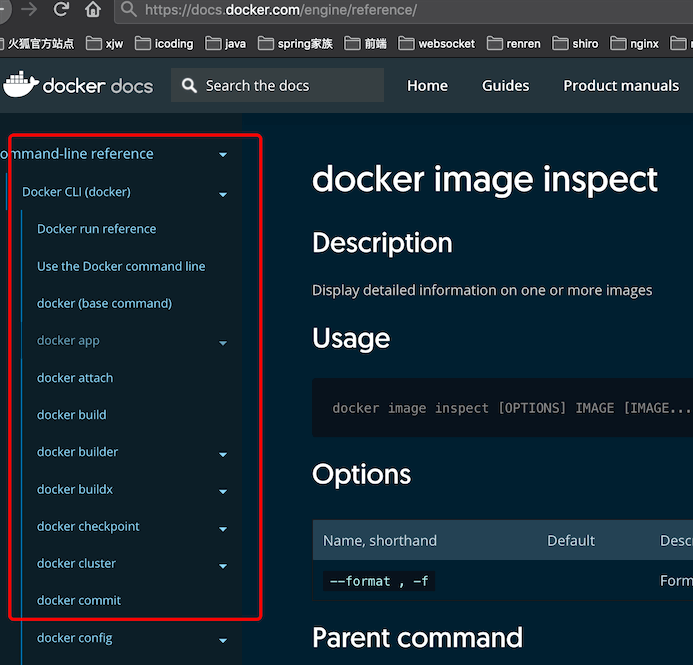
Task: Select docker builder sidebar entry
Action: pos(77,452)
